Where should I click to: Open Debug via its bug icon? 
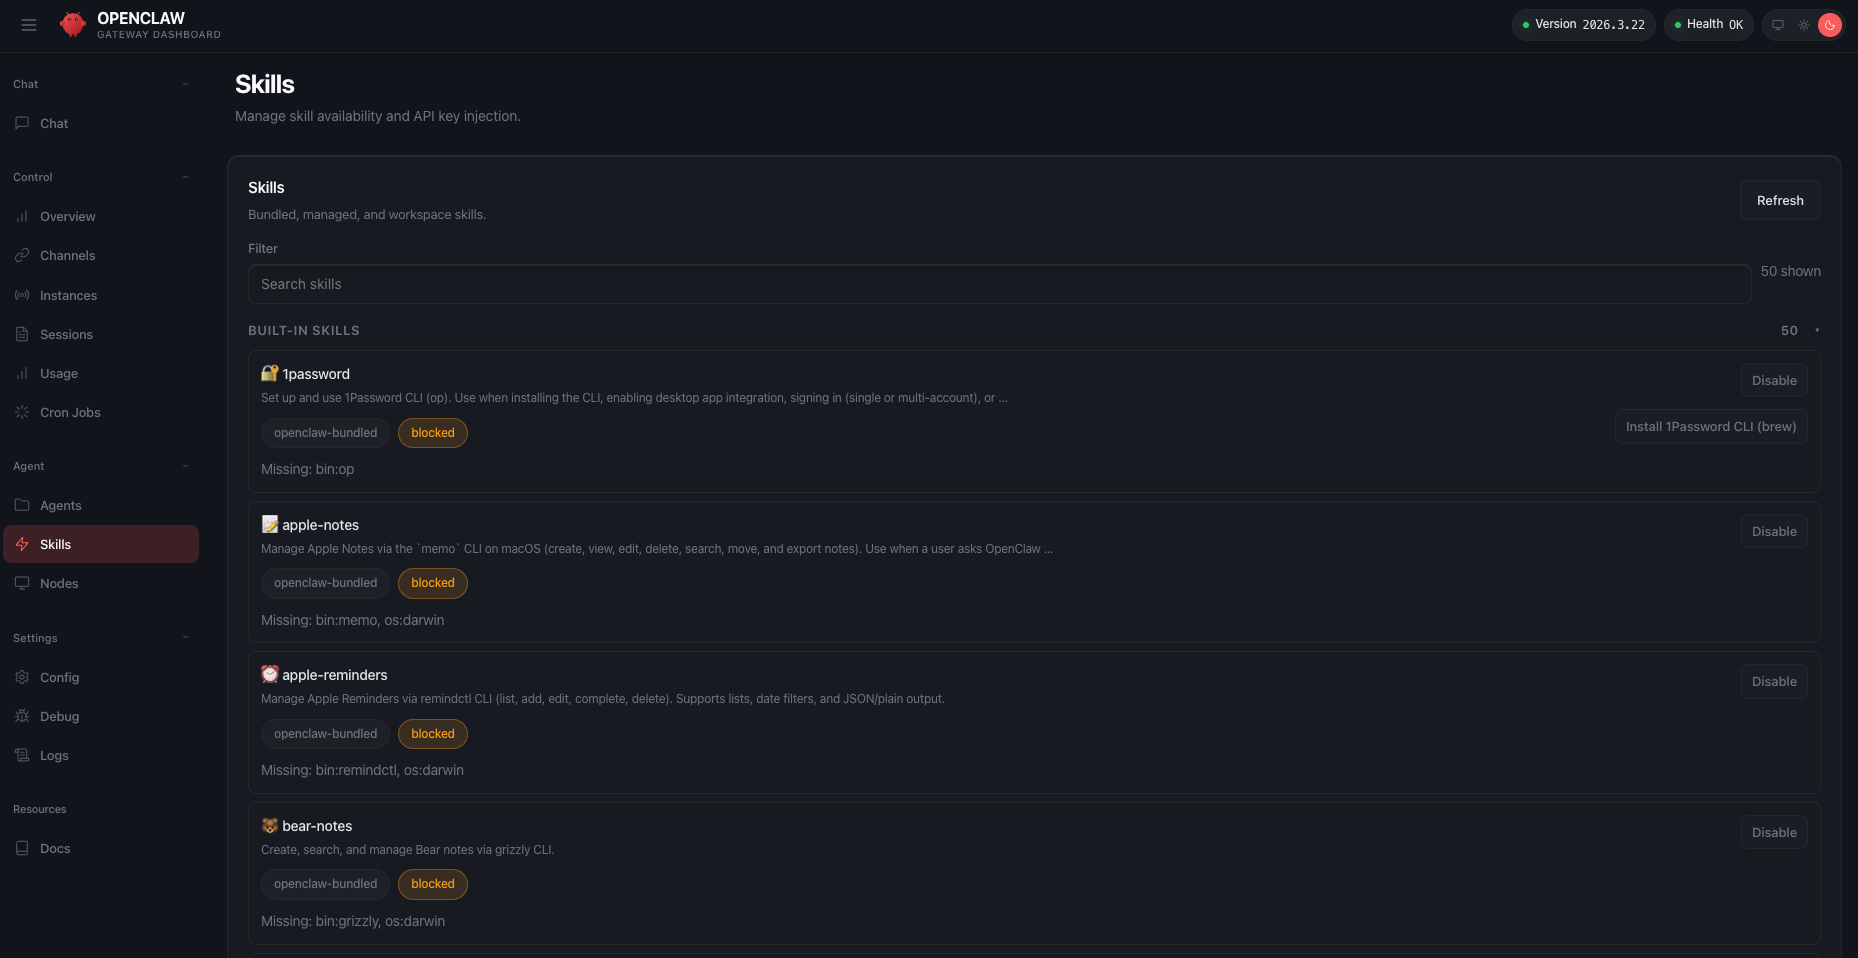[22, 716]
